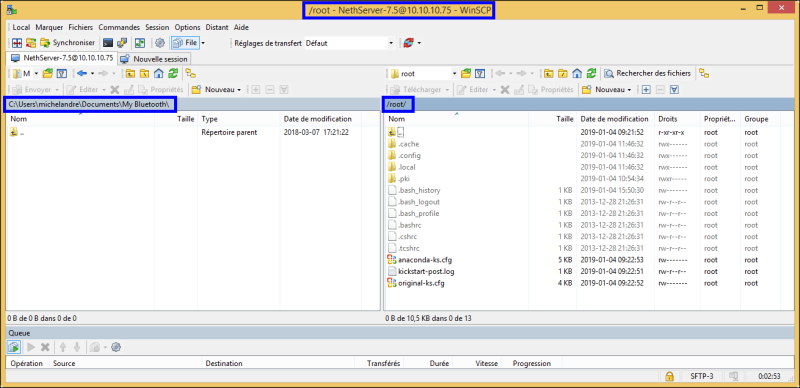Select the .bash_history file
The width and height of the screenshot is (800, 388).
[413, 190]
